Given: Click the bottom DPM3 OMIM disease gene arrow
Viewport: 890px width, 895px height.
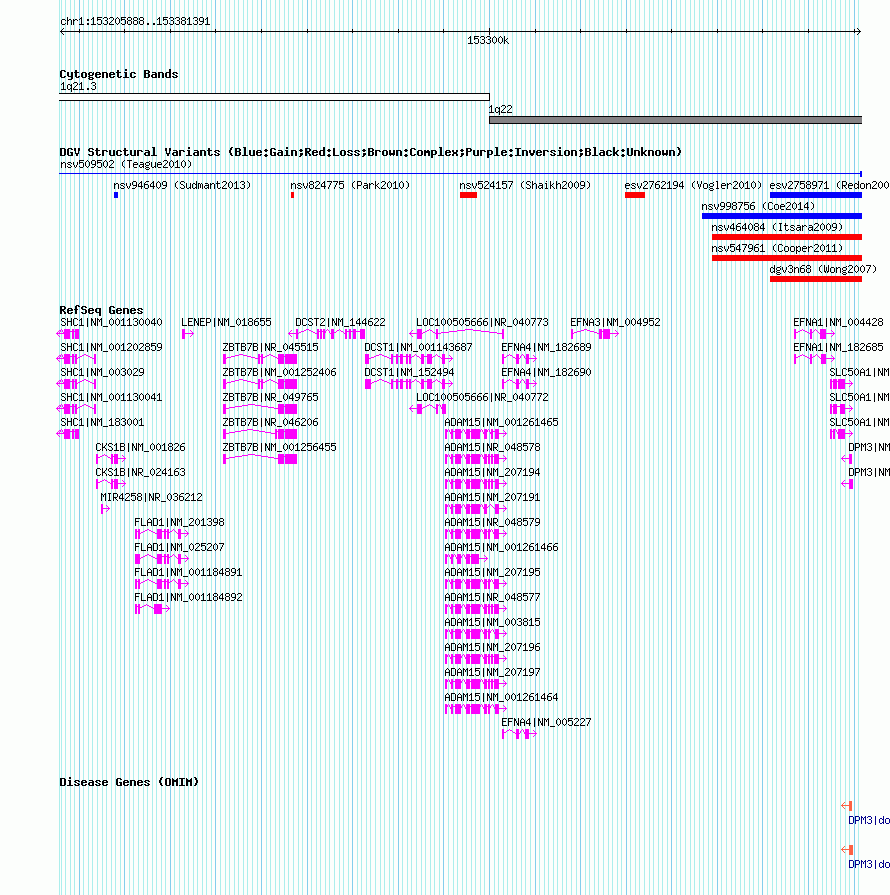Looking at the screenshot, I should click(847, 850).
